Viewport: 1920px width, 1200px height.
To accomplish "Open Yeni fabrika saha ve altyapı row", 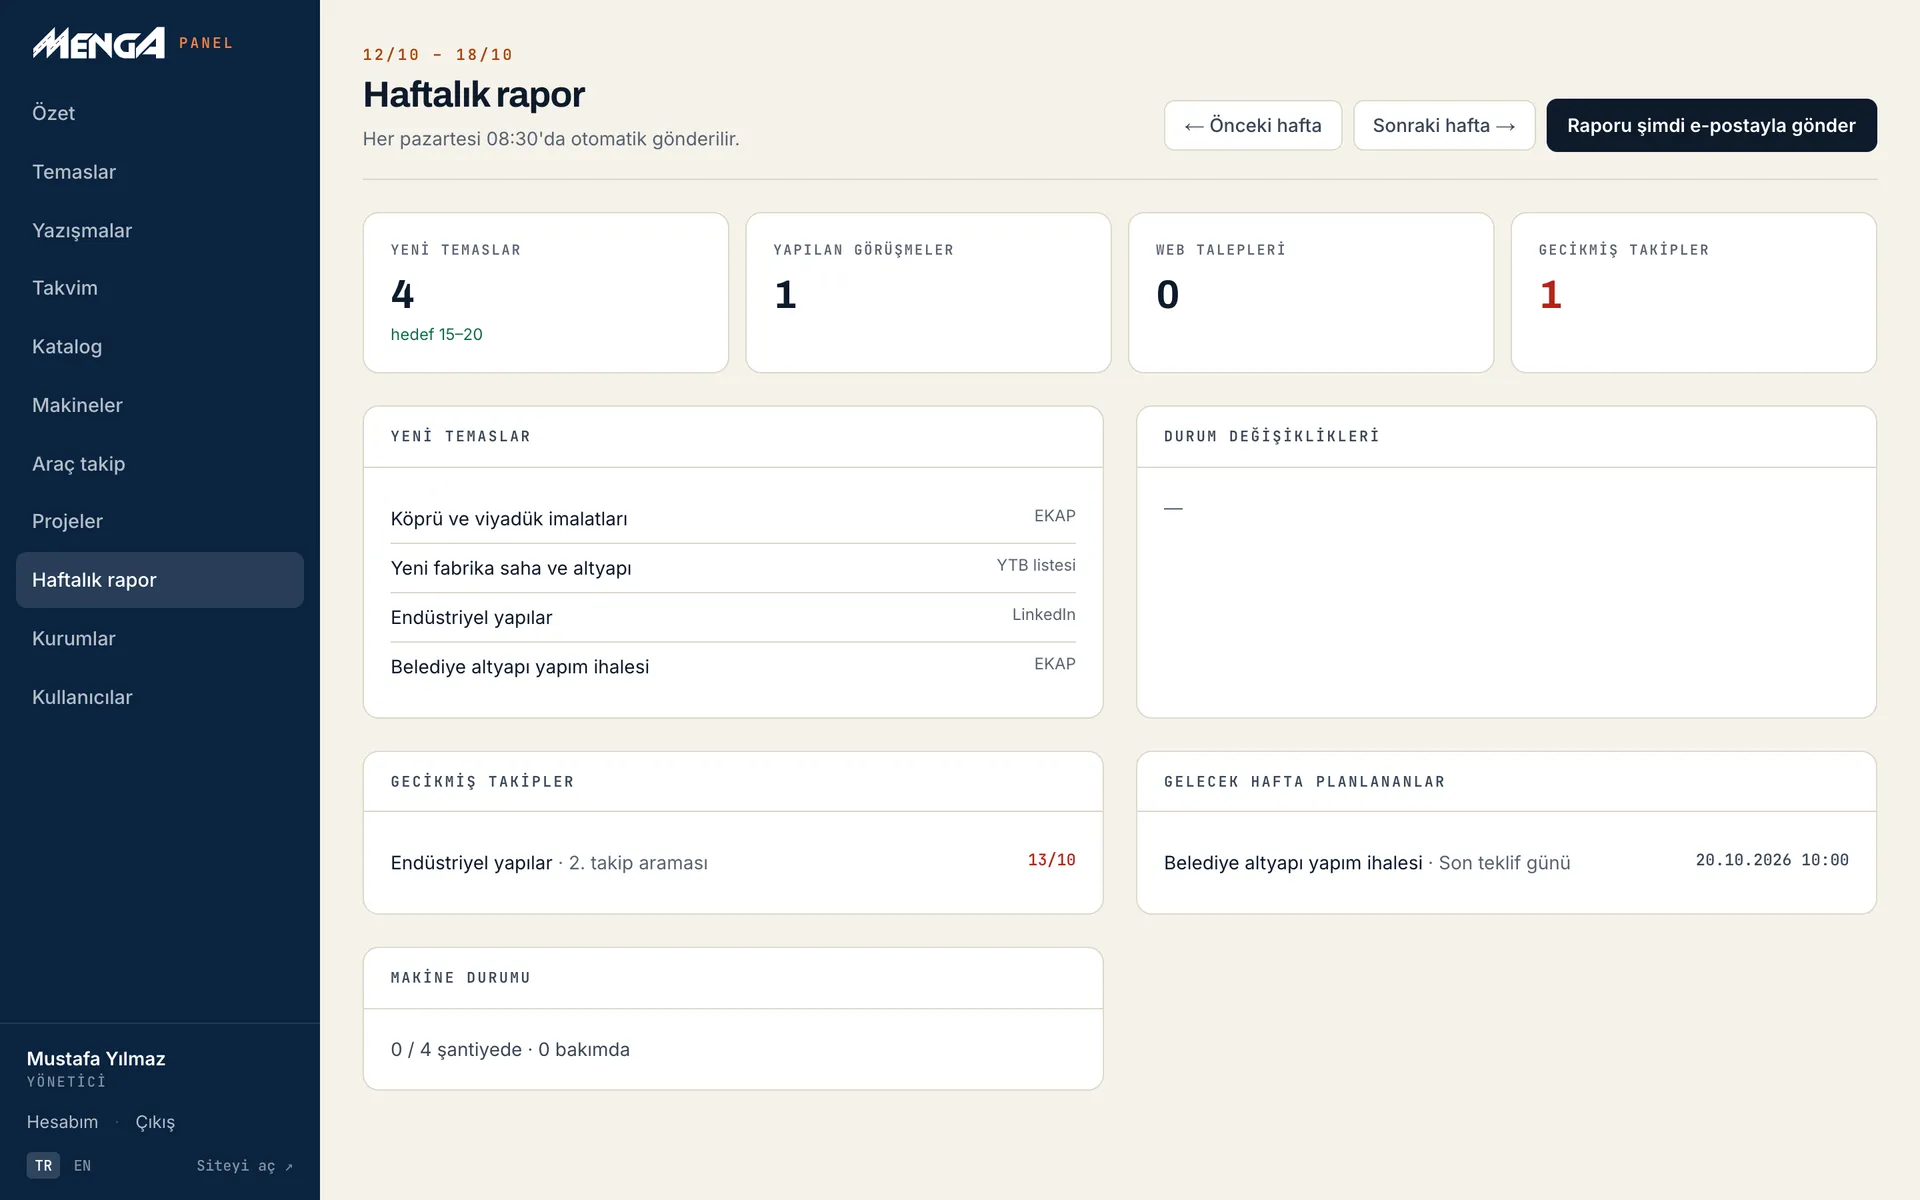I will point(733,568).
